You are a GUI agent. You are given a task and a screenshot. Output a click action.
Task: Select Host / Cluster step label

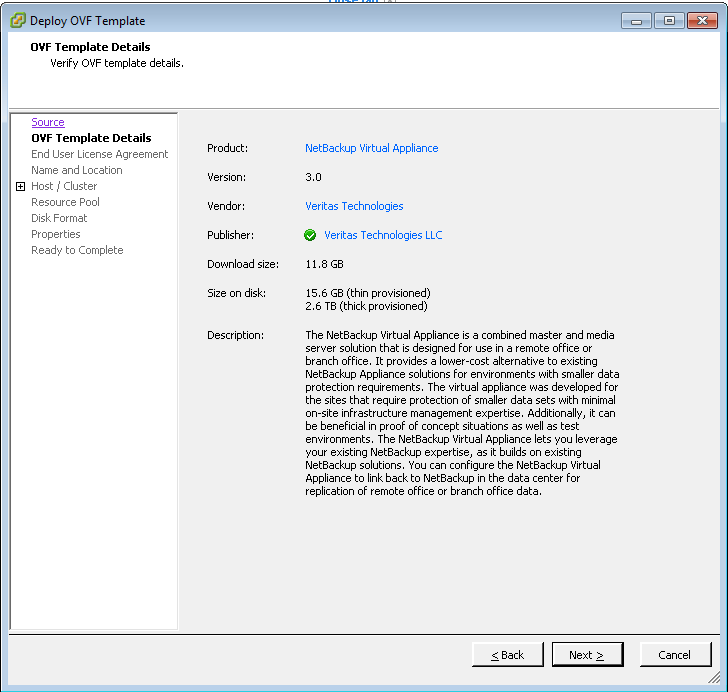pos(64,186)
